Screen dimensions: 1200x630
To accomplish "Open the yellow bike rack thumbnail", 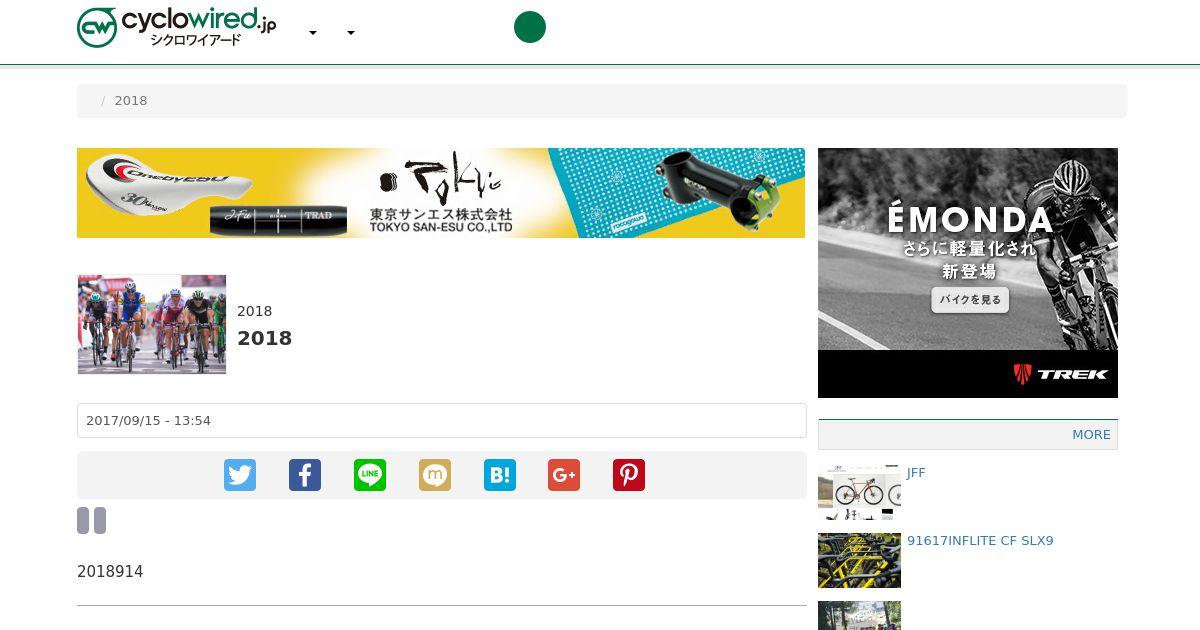I will [859, 560].
